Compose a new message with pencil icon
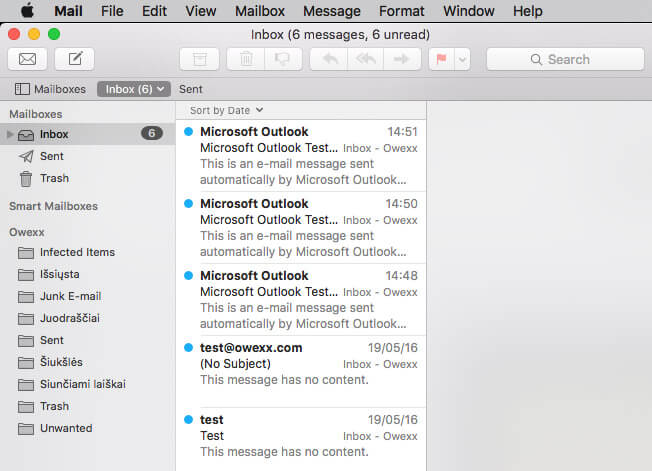 (x=75, y=59)
